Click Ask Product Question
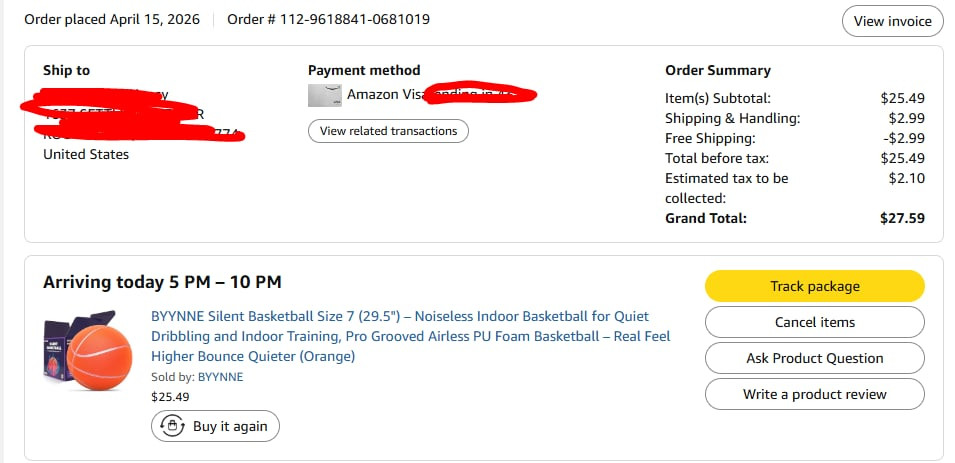The height and width of the screenshot is (463, 955). pos(814,358)
